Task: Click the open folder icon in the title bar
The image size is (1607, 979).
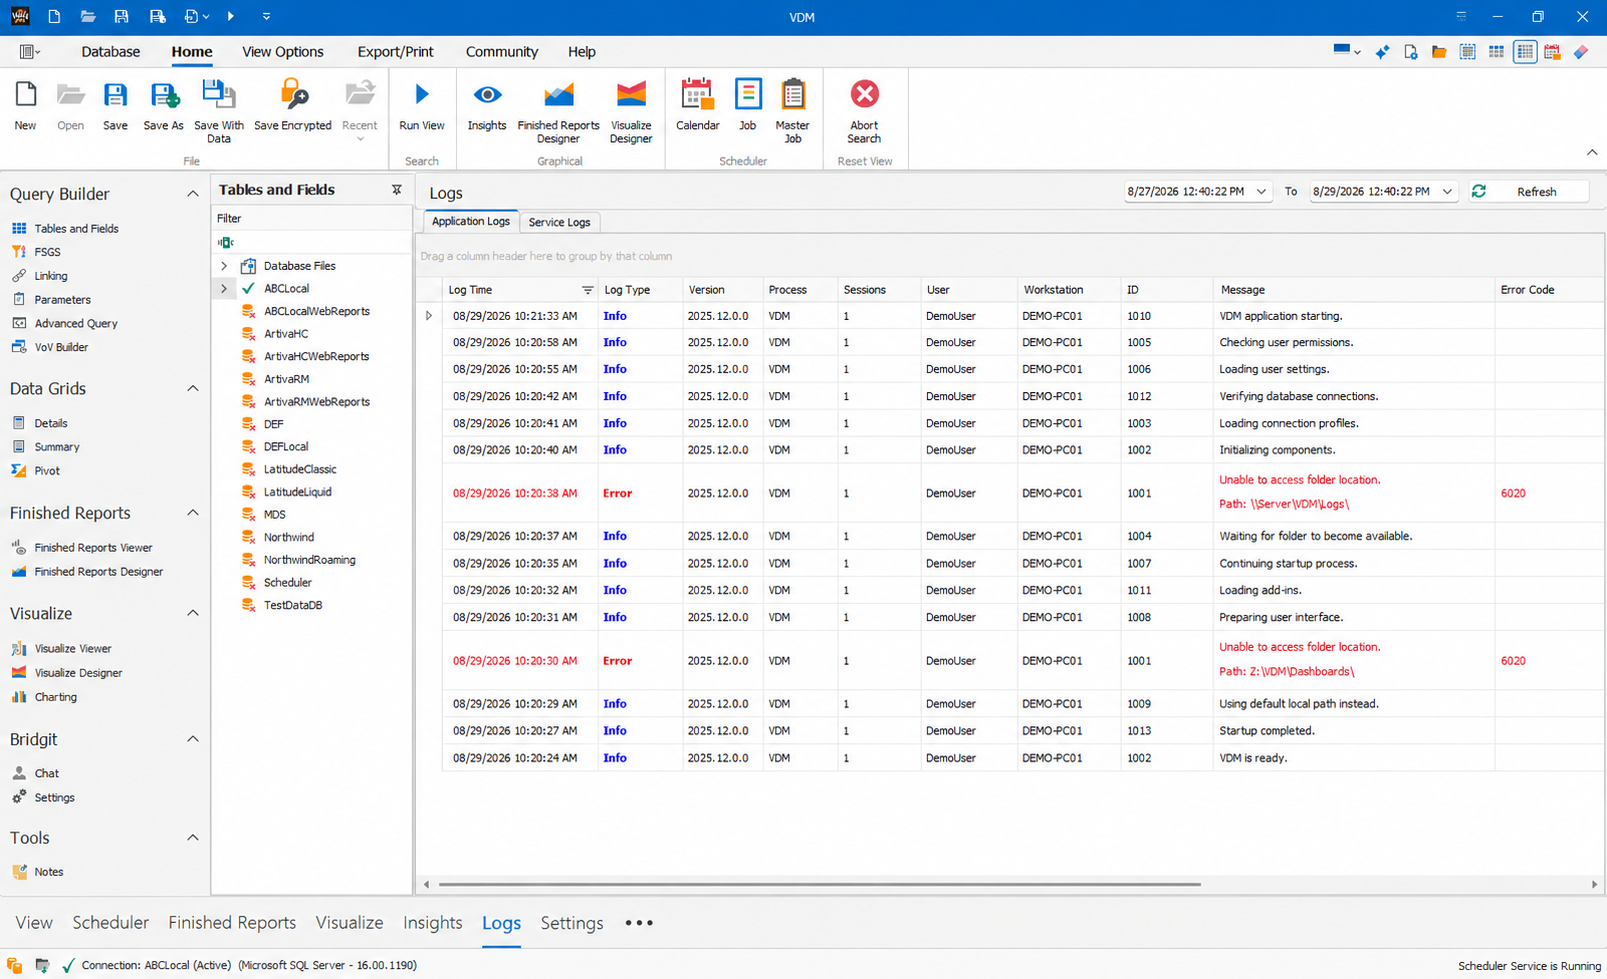Action: coord(88,16)
